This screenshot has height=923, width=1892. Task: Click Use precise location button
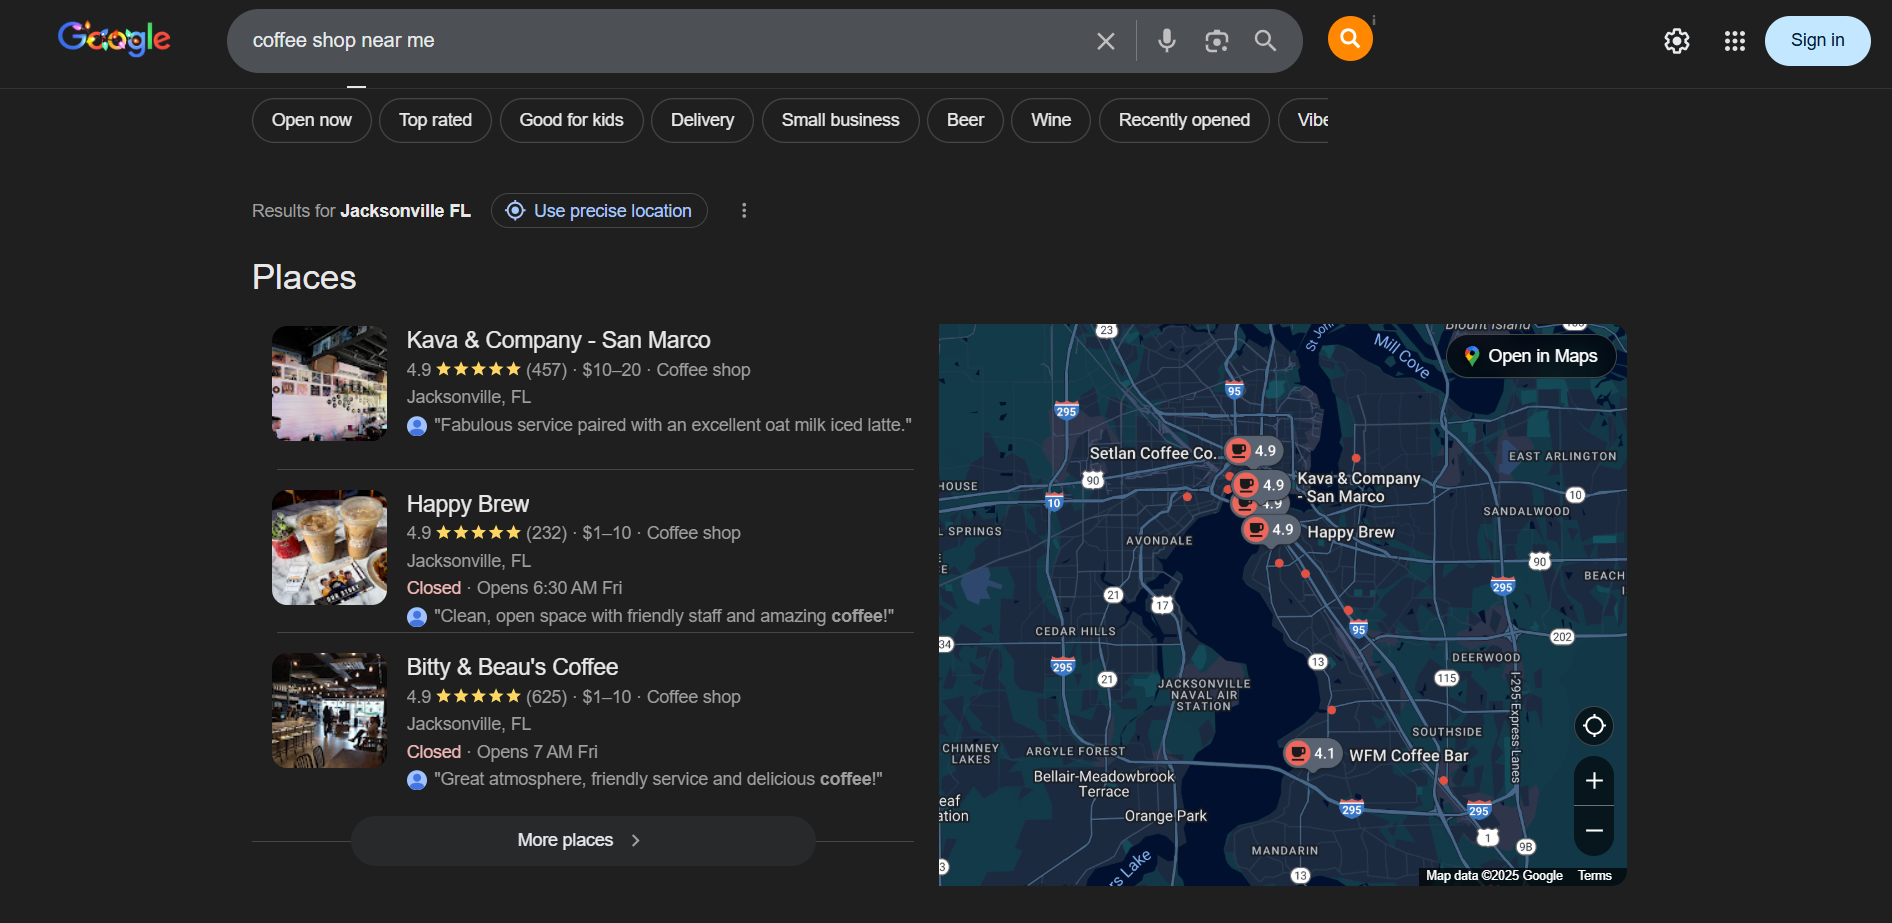(x=599, y=211)
